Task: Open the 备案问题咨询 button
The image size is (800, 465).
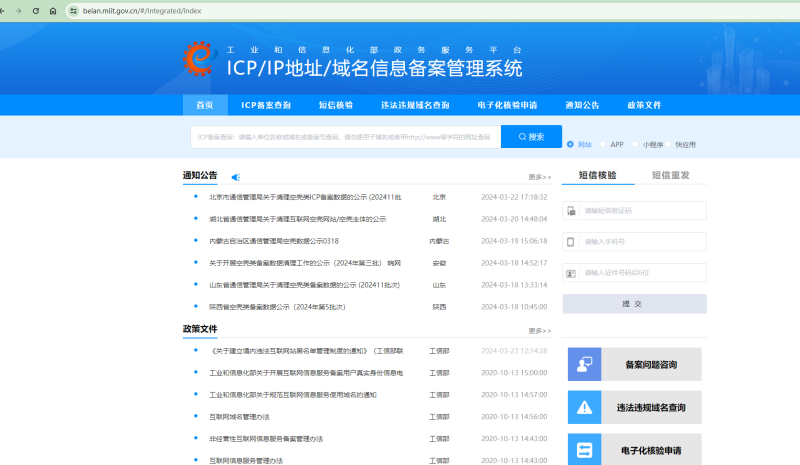Action: [x=635, y=364]
